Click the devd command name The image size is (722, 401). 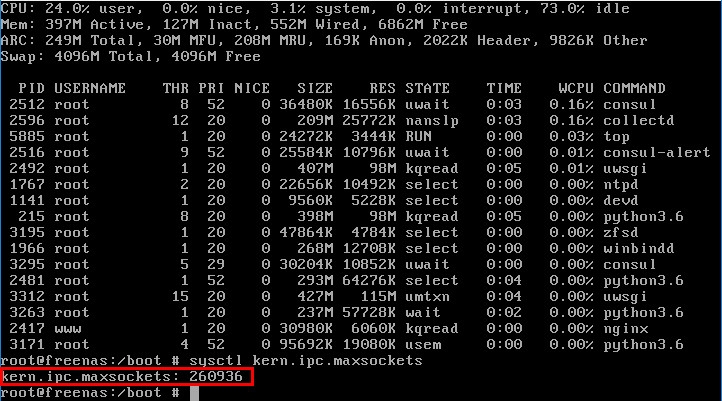tap(621, 200)
